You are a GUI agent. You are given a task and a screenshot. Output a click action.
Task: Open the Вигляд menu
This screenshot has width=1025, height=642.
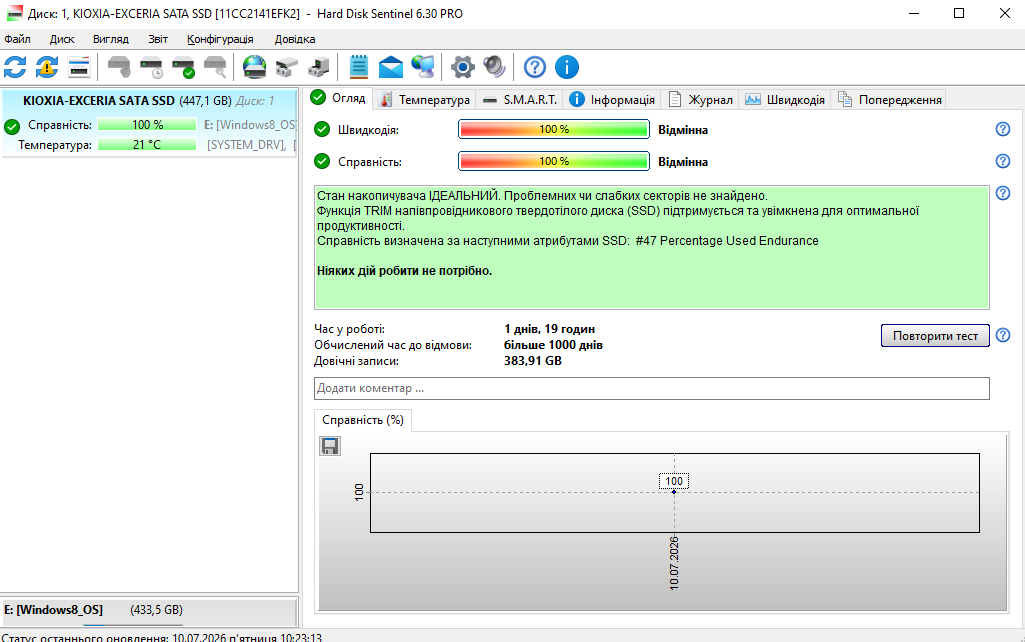[110, 39]
